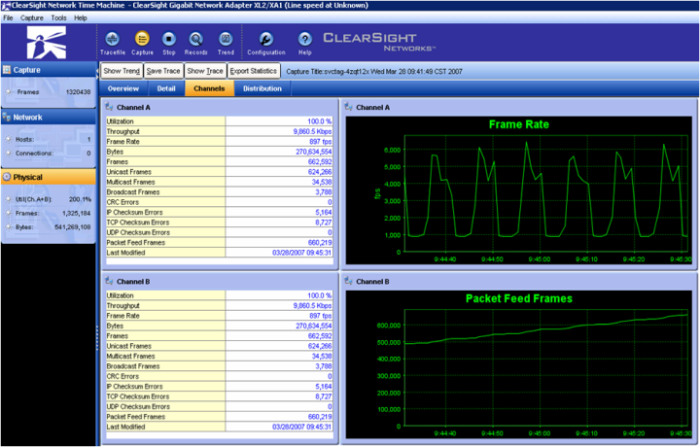Switch to the Detail tab
Viewport: 700px width, 447px height.
coord(166,88)
